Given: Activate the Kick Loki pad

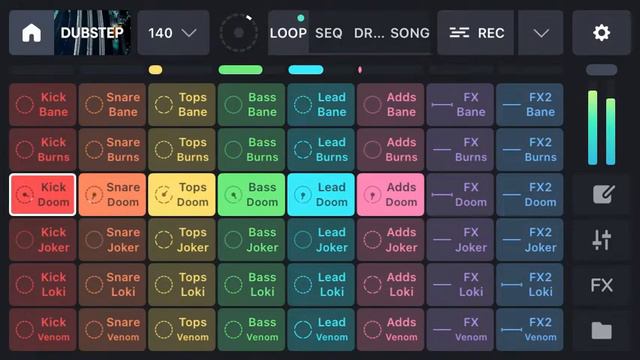Looking at the screenshot, I should pyautogui.click(x=43, y=284).
